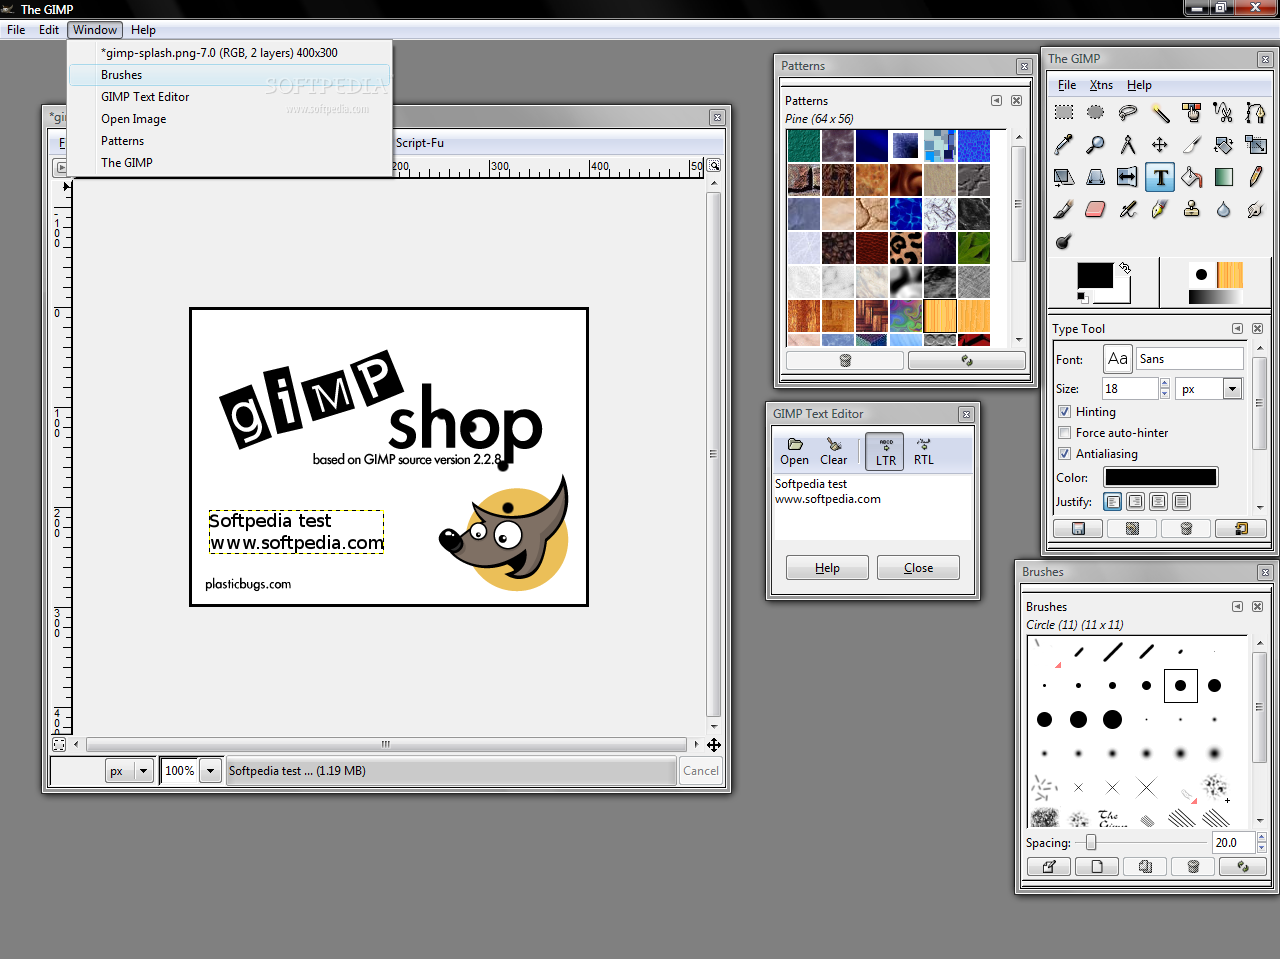Select the Text tool in toolbox
This screenshot has height=959, width=1280.
(1160, 177)
